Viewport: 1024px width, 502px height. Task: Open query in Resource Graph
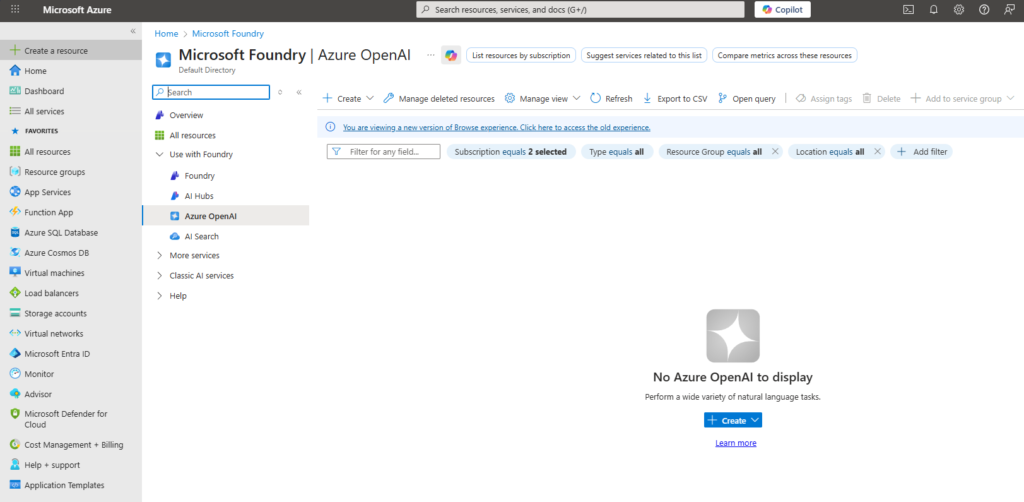746,99
